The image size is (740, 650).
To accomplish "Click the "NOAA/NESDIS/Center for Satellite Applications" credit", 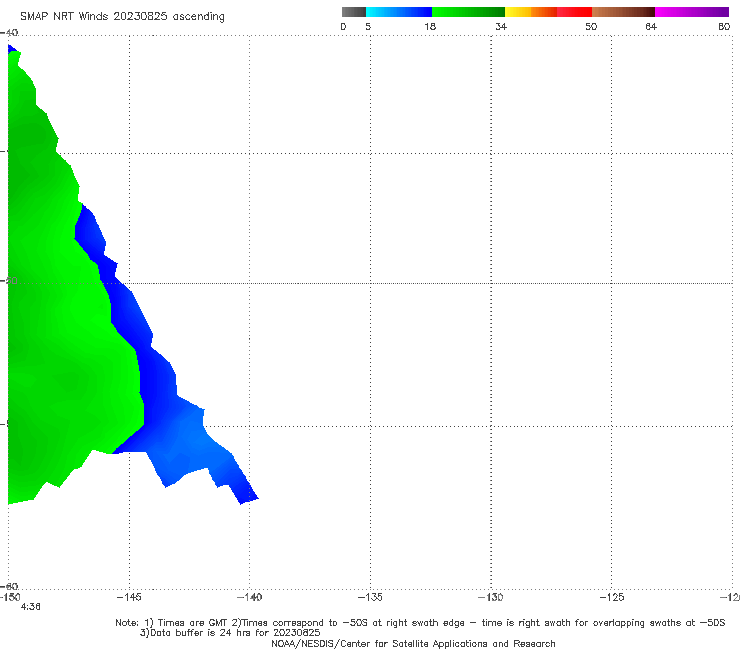I will (x=413, y=644).
